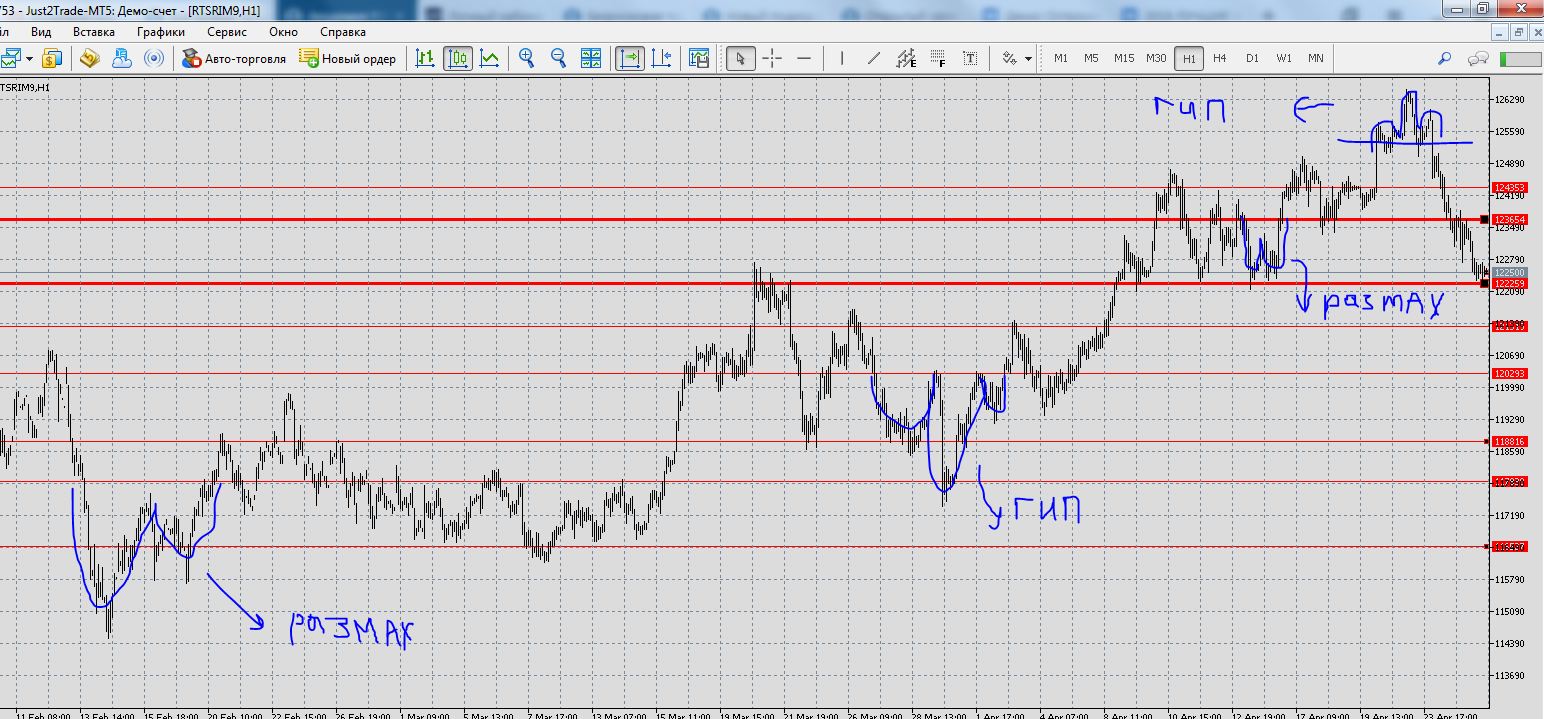The width and height of the screenshot is (1544, 719).
Task: Switch timeframe to W1
Action: pyautogui.click(x=1284, y=58)
